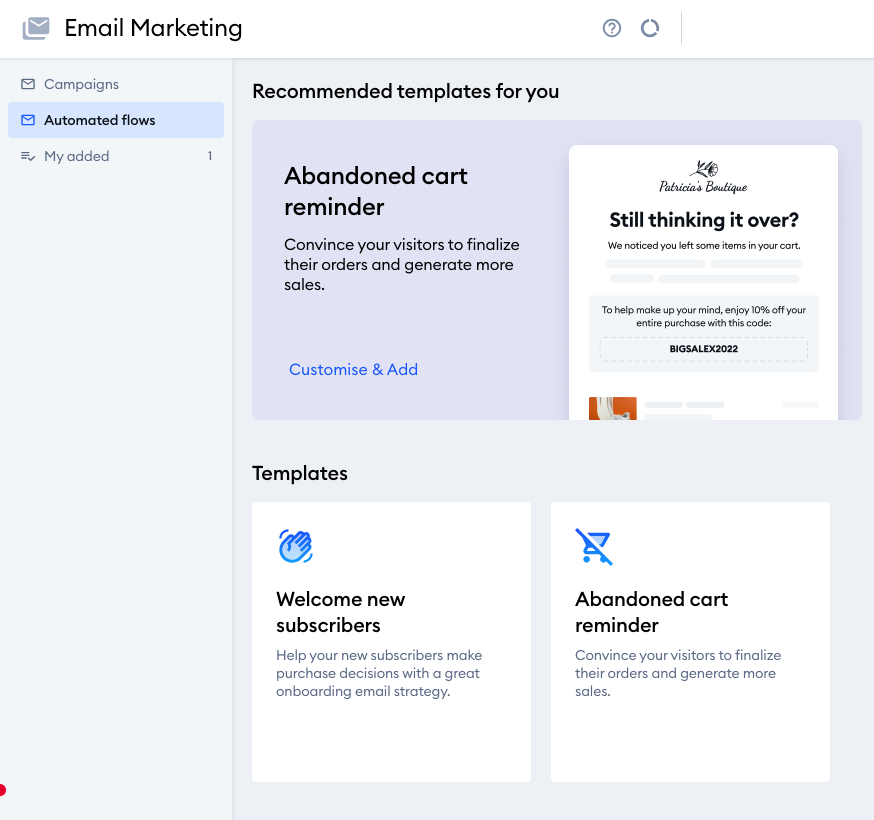Click the Email Marketing page title
Viewport: 874px width, 820px height.
coord(153,28)
